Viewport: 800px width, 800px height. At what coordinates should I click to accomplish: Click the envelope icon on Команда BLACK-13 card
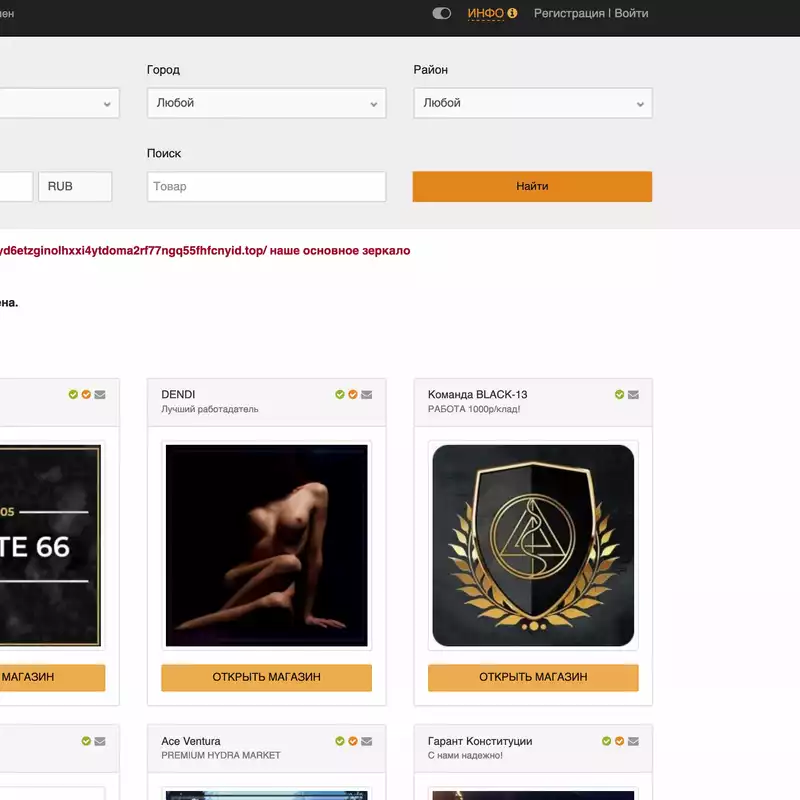coord(633,395)
